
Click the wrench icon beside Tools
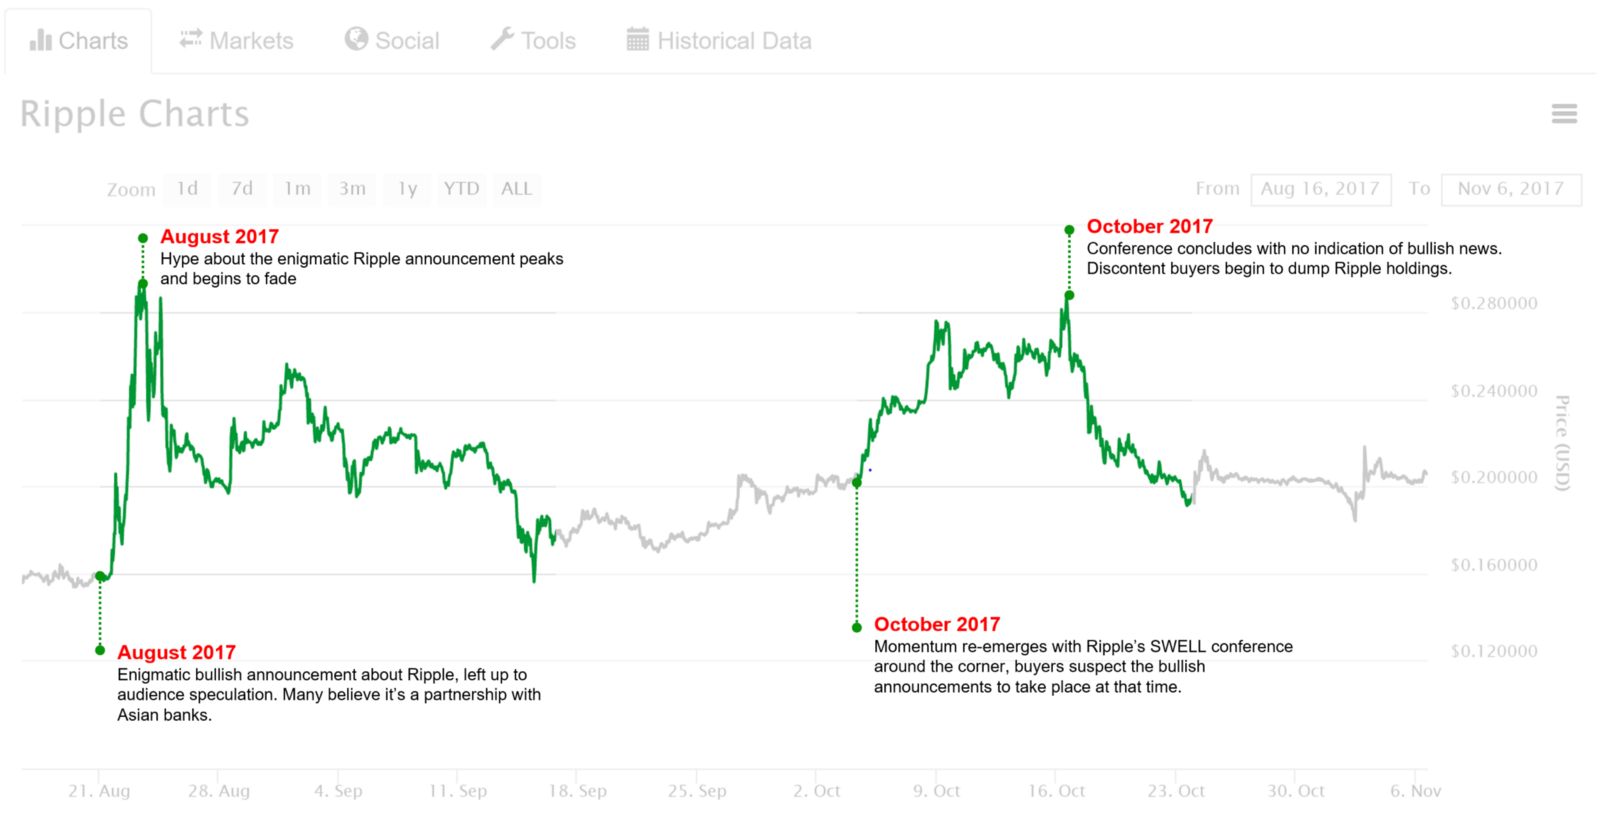pyautogui.click(x=502, y=39)
